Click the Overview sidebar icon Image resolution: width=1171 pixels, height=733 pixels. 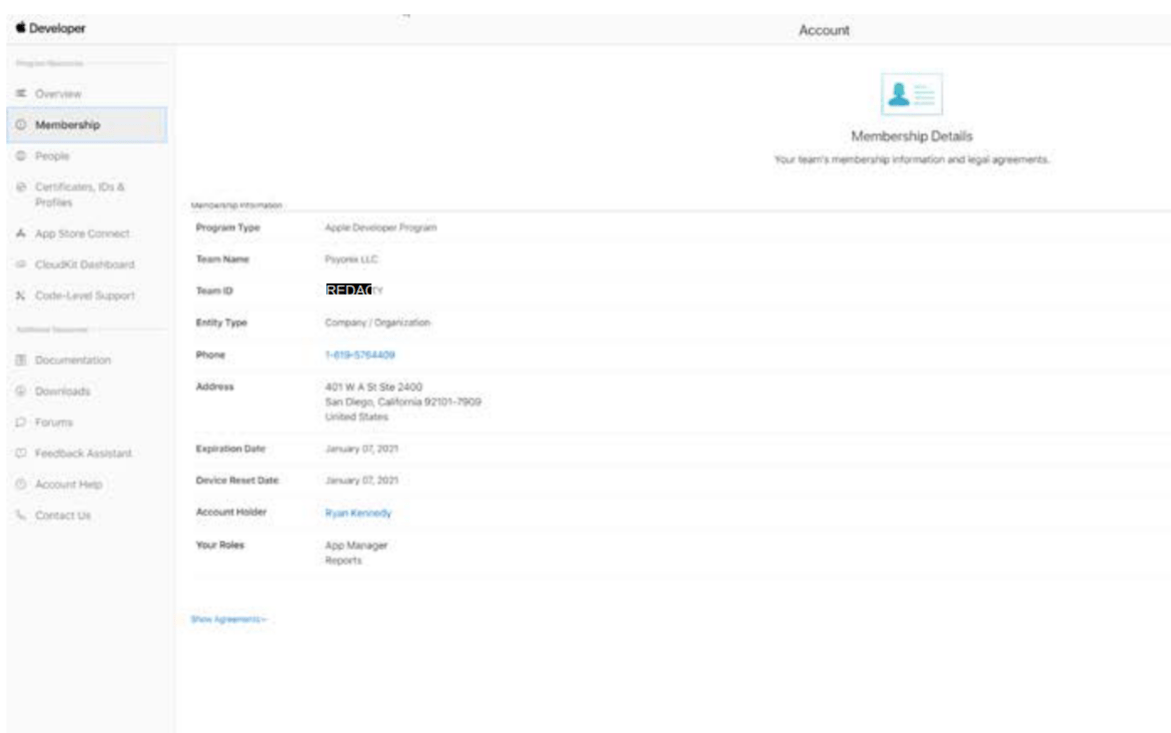pyautogui.click(x=21, y=93)
